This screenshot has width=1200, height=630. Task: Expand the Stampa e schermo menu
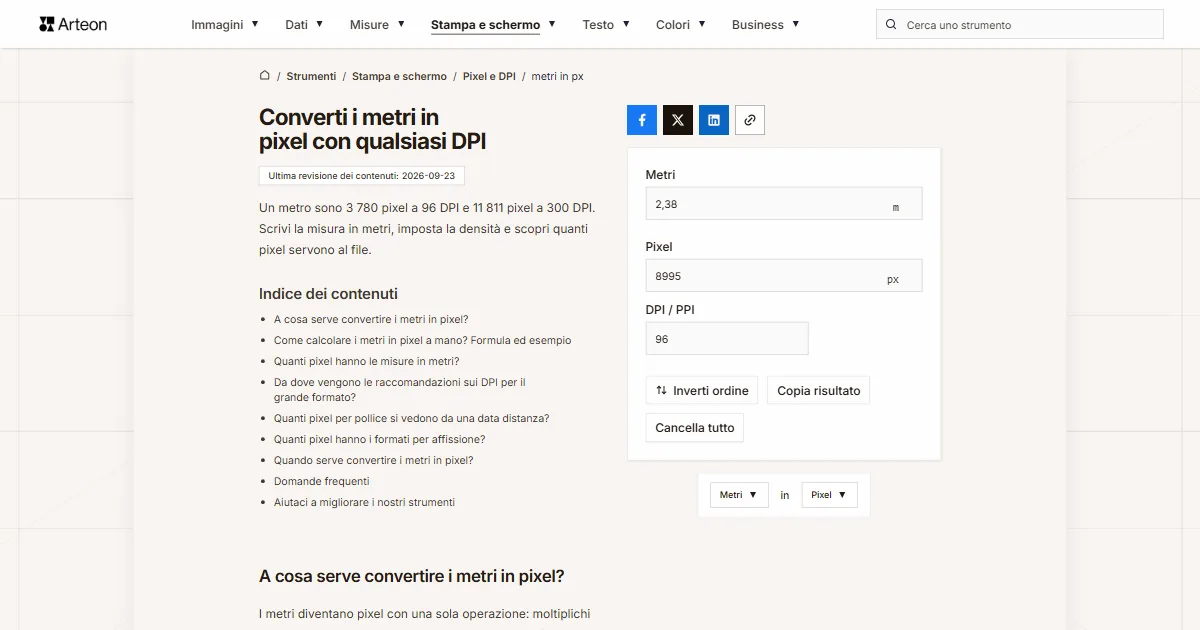(493, 25)
